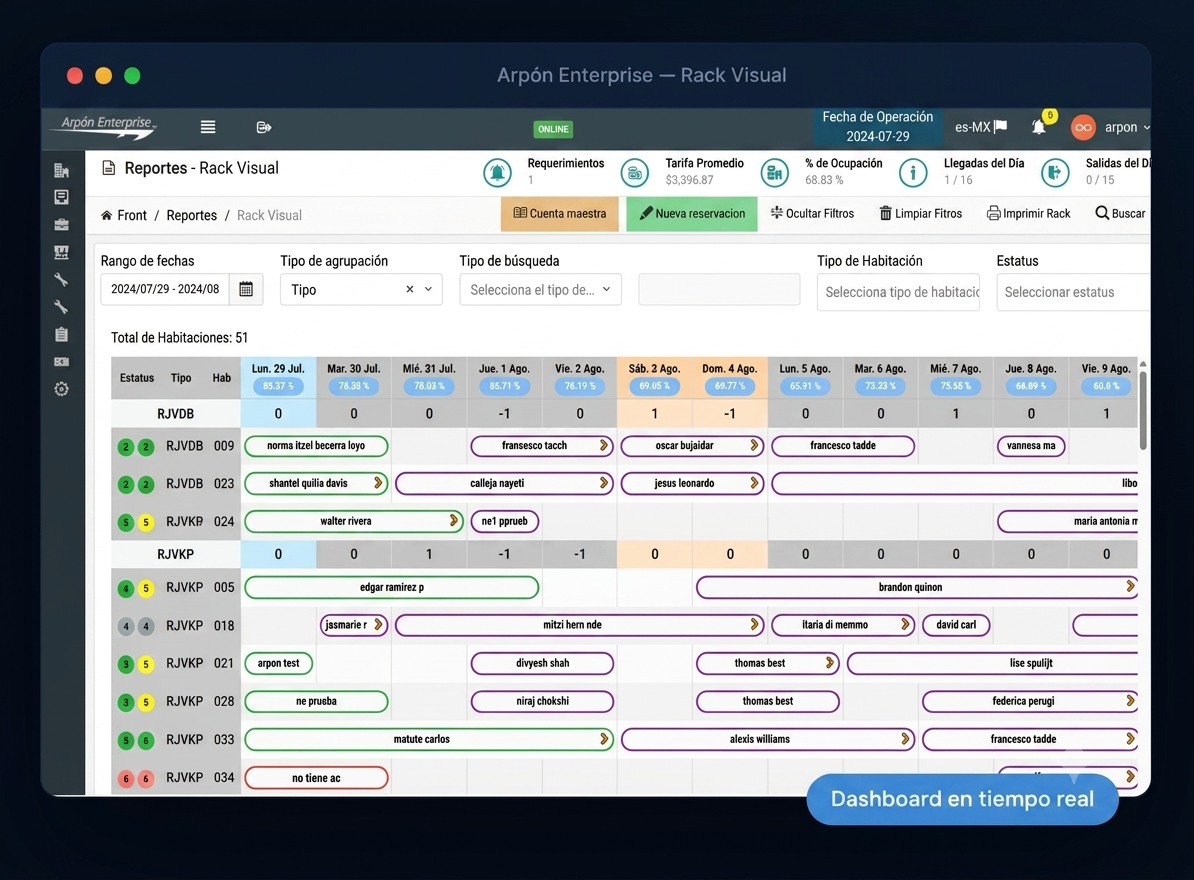Click the briefcase icon in left sidebar
This screenshot has width=1194, height=880.
(62, 225)
